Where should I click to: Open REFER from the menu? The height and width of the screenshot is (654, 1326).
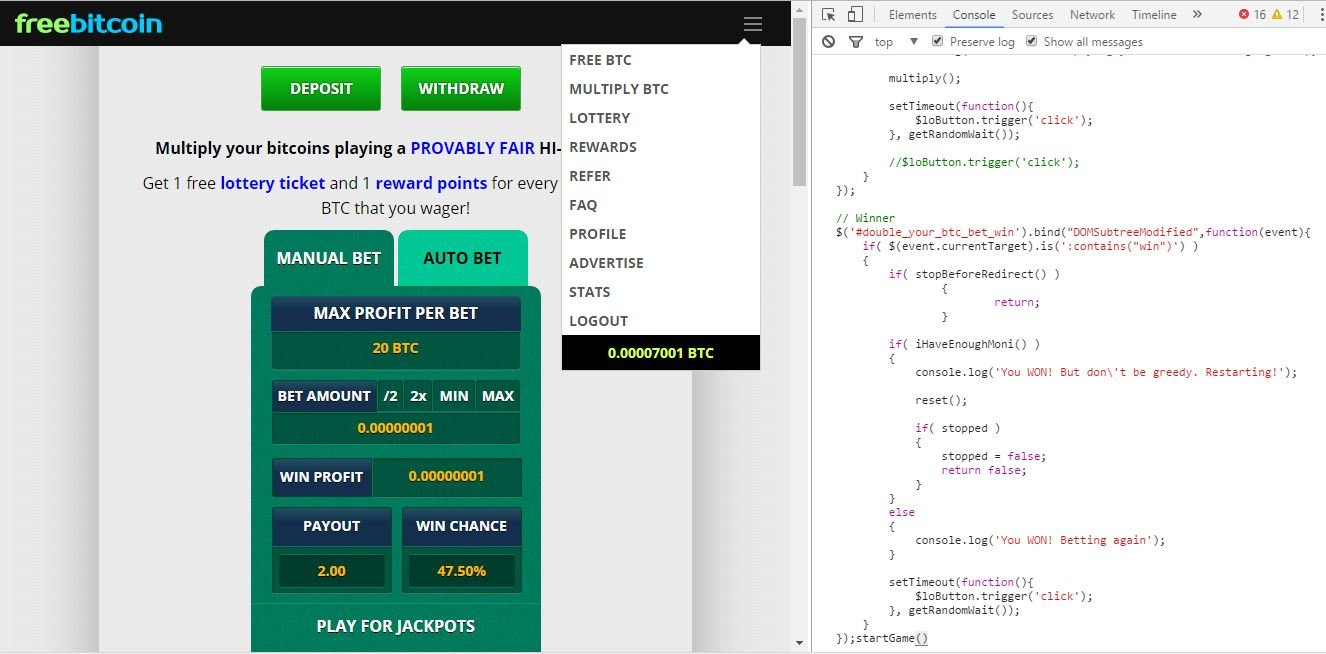[x=661, y=176]
